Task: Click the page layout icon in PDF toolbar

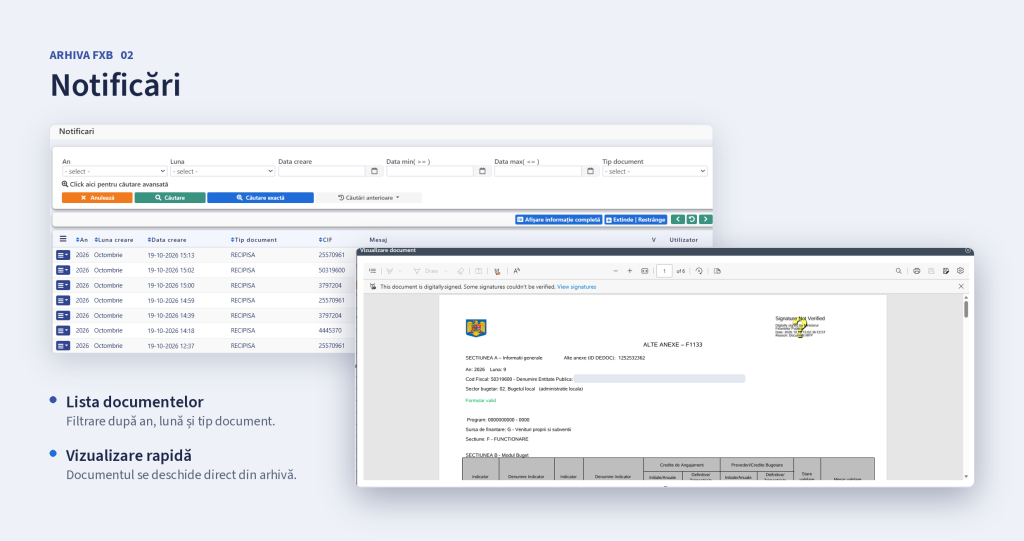Action: pos(717,271)
